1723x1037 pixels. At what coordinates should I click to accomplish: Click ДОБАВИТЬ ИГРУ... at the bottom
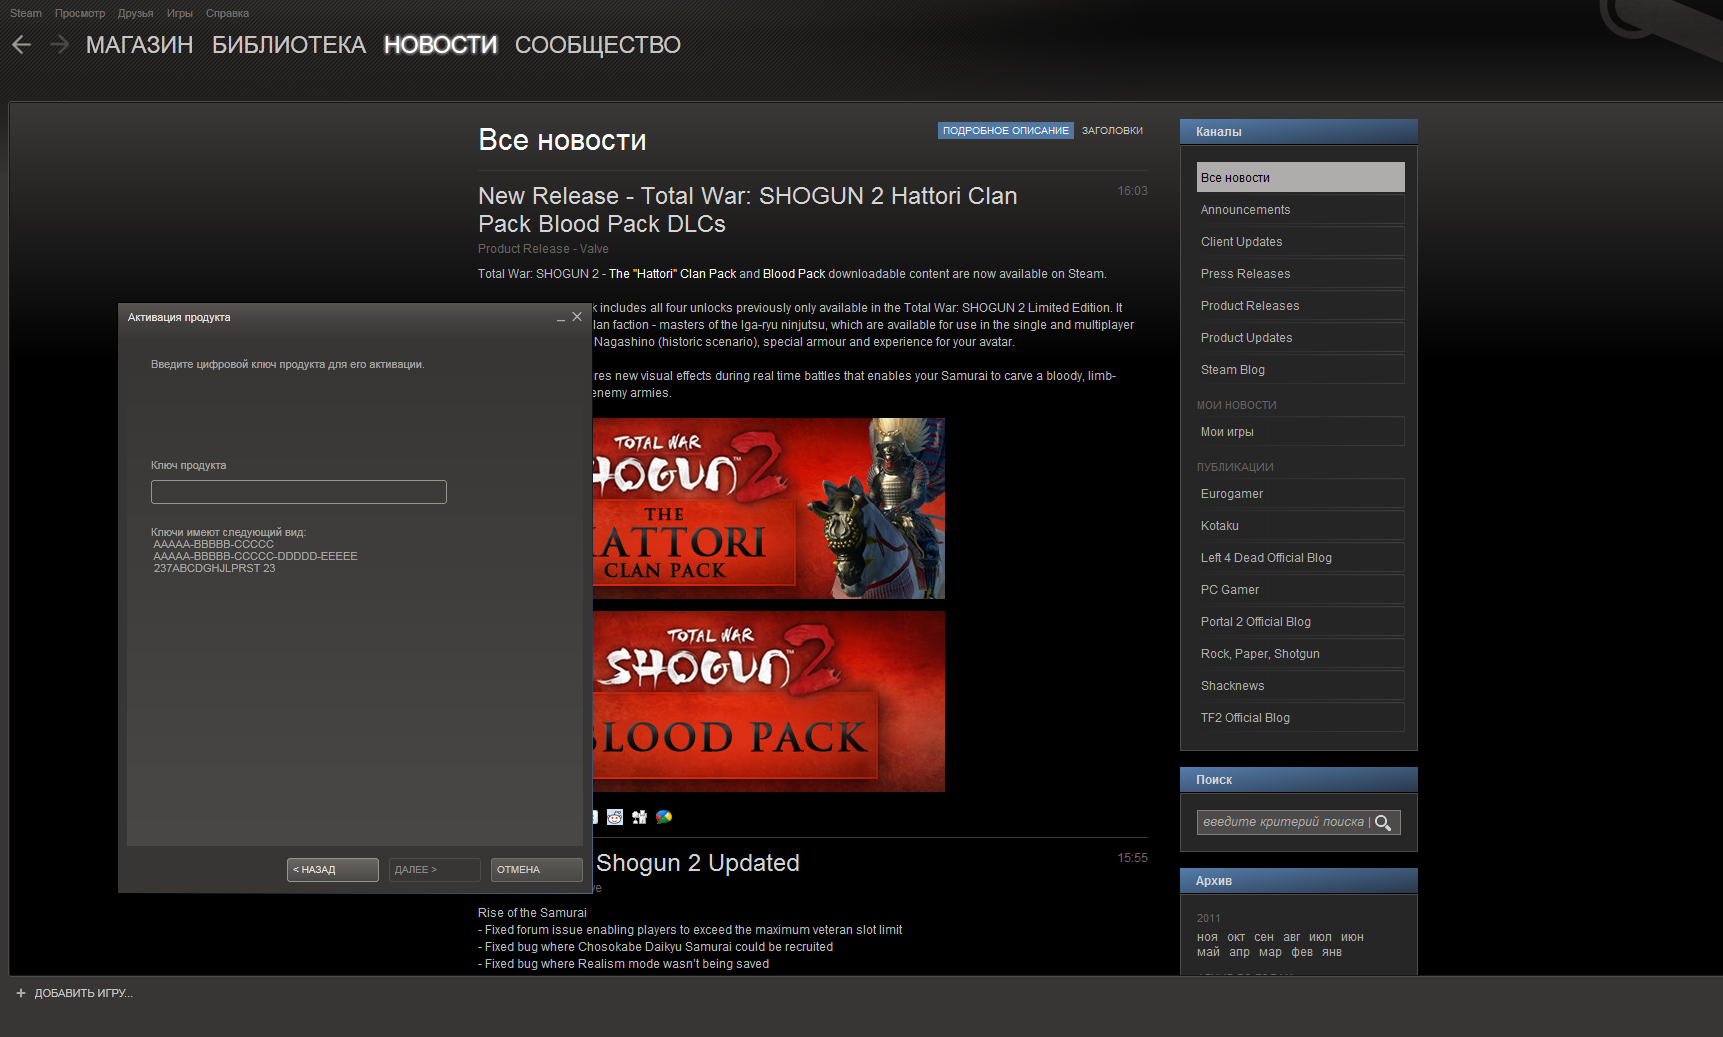point(84,993)
